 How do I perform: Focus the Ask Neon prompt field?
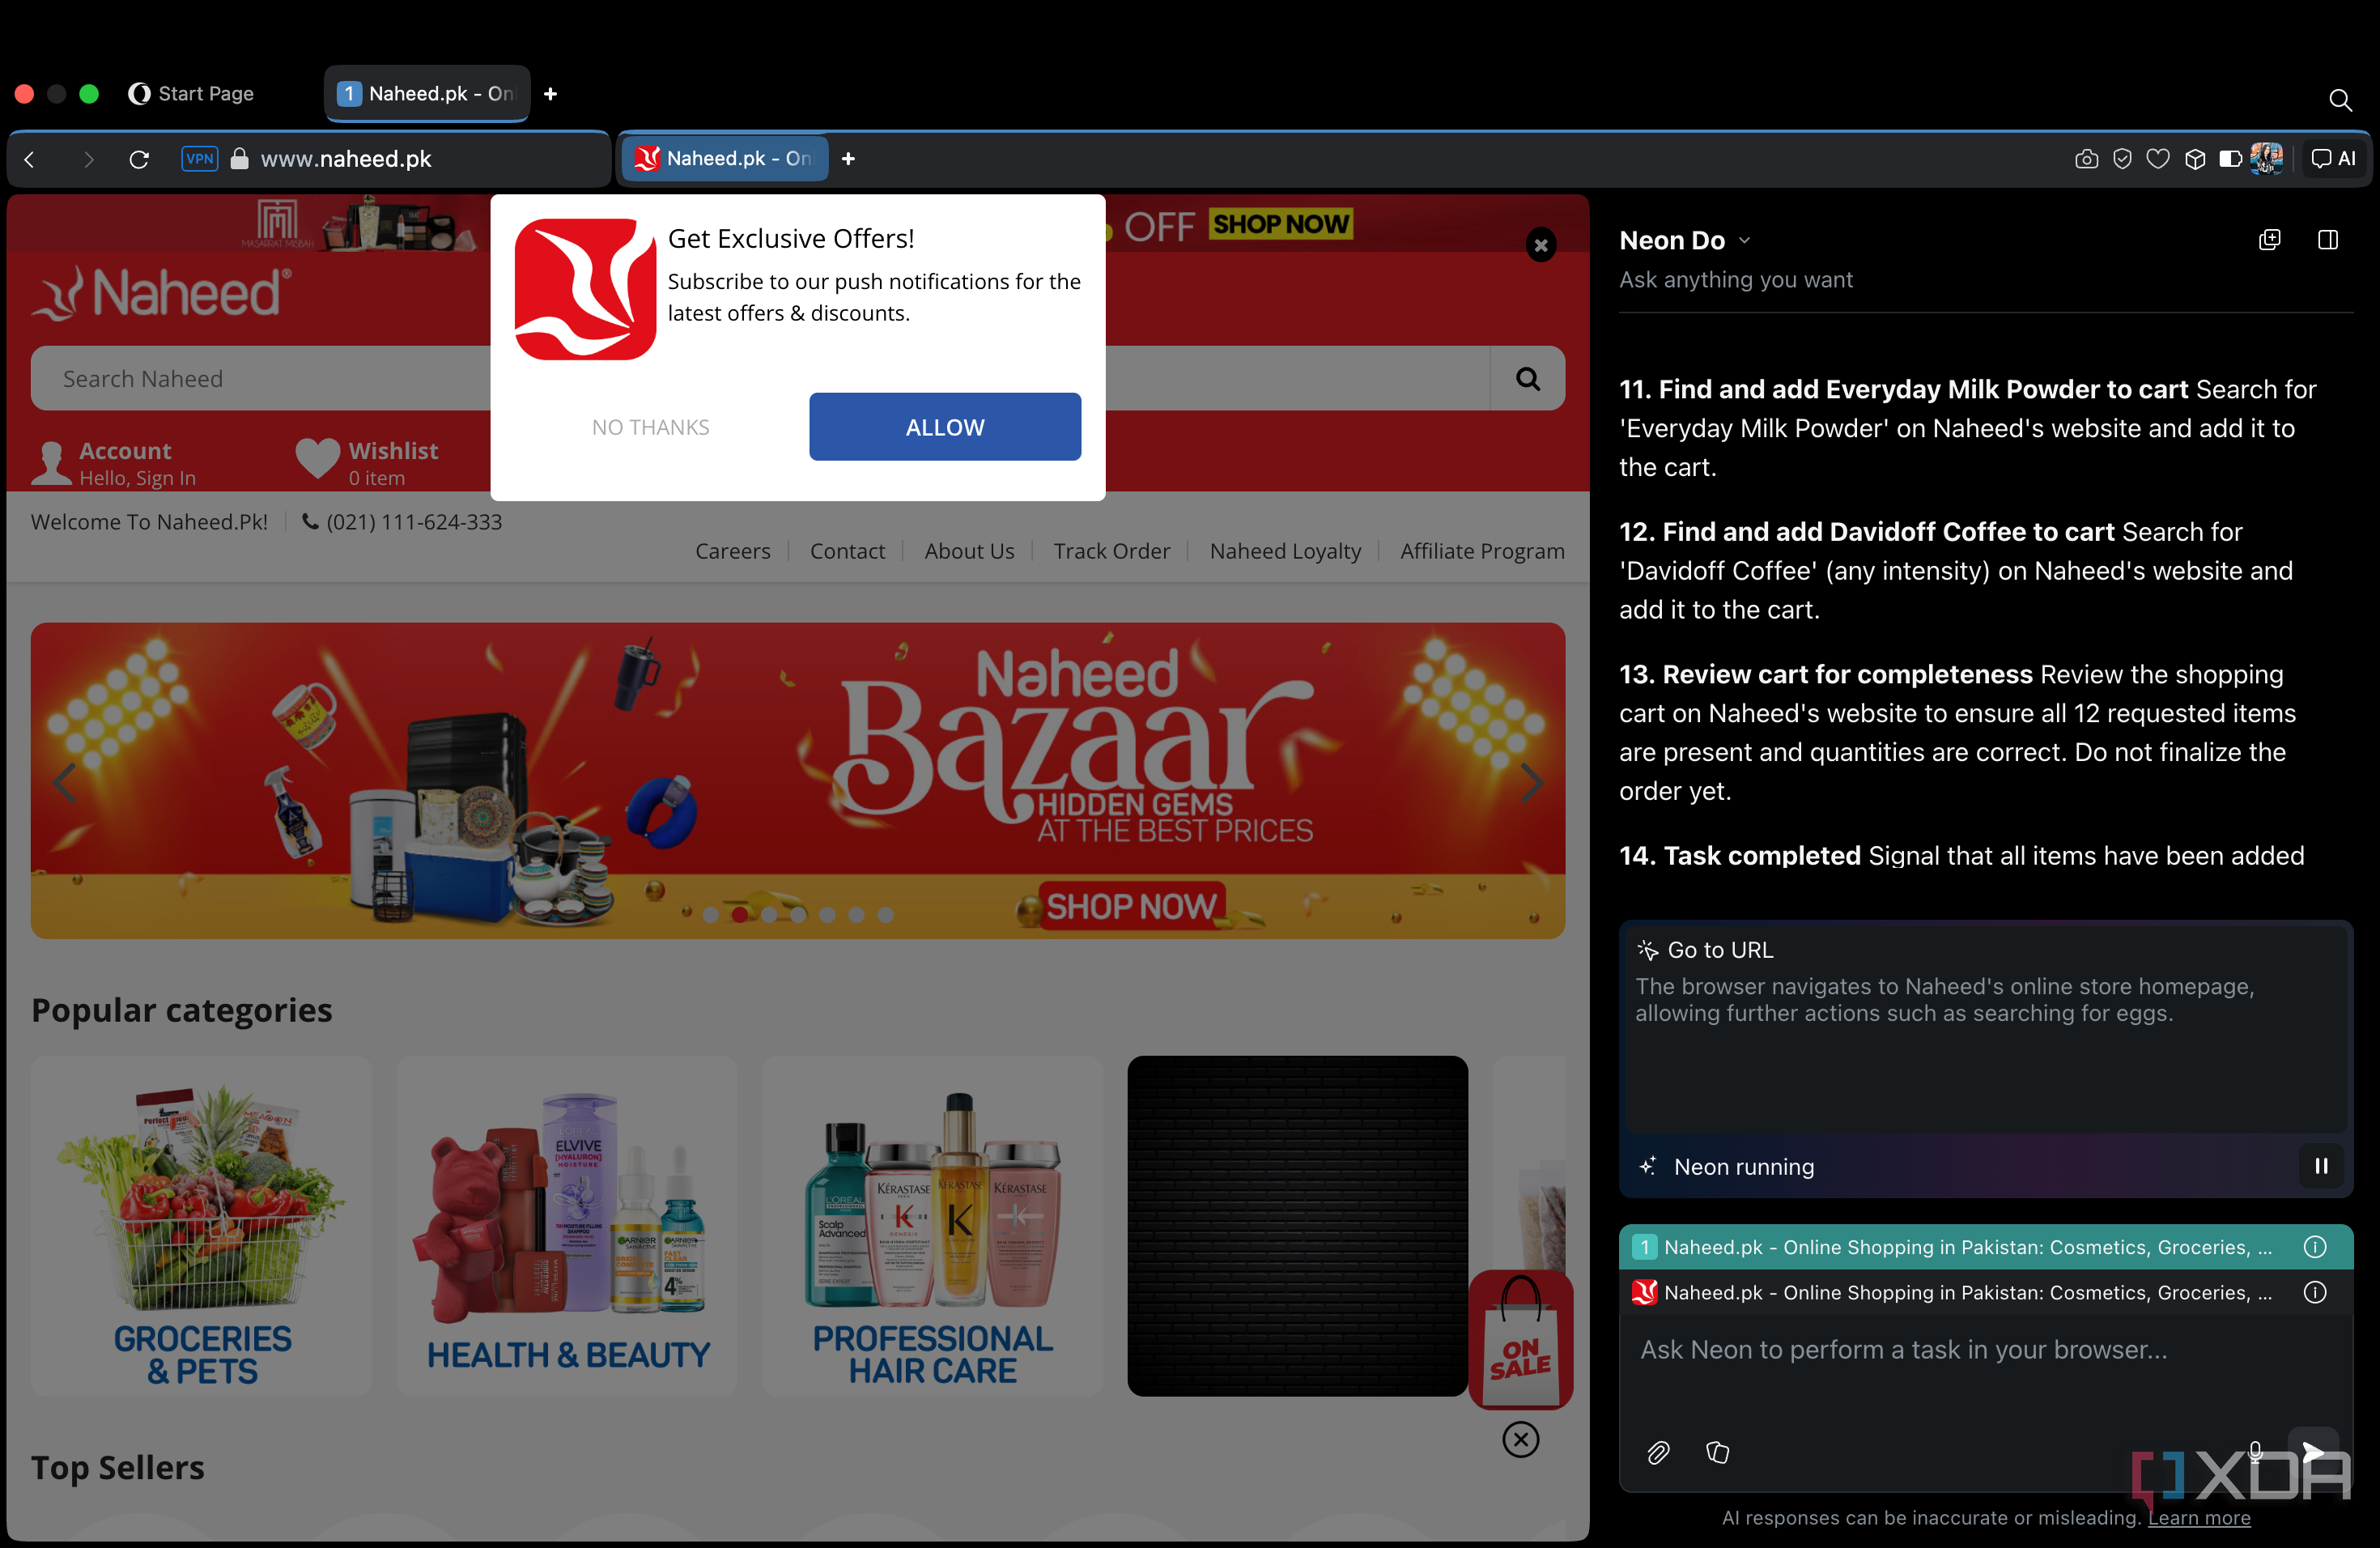pos(1984,1350)
